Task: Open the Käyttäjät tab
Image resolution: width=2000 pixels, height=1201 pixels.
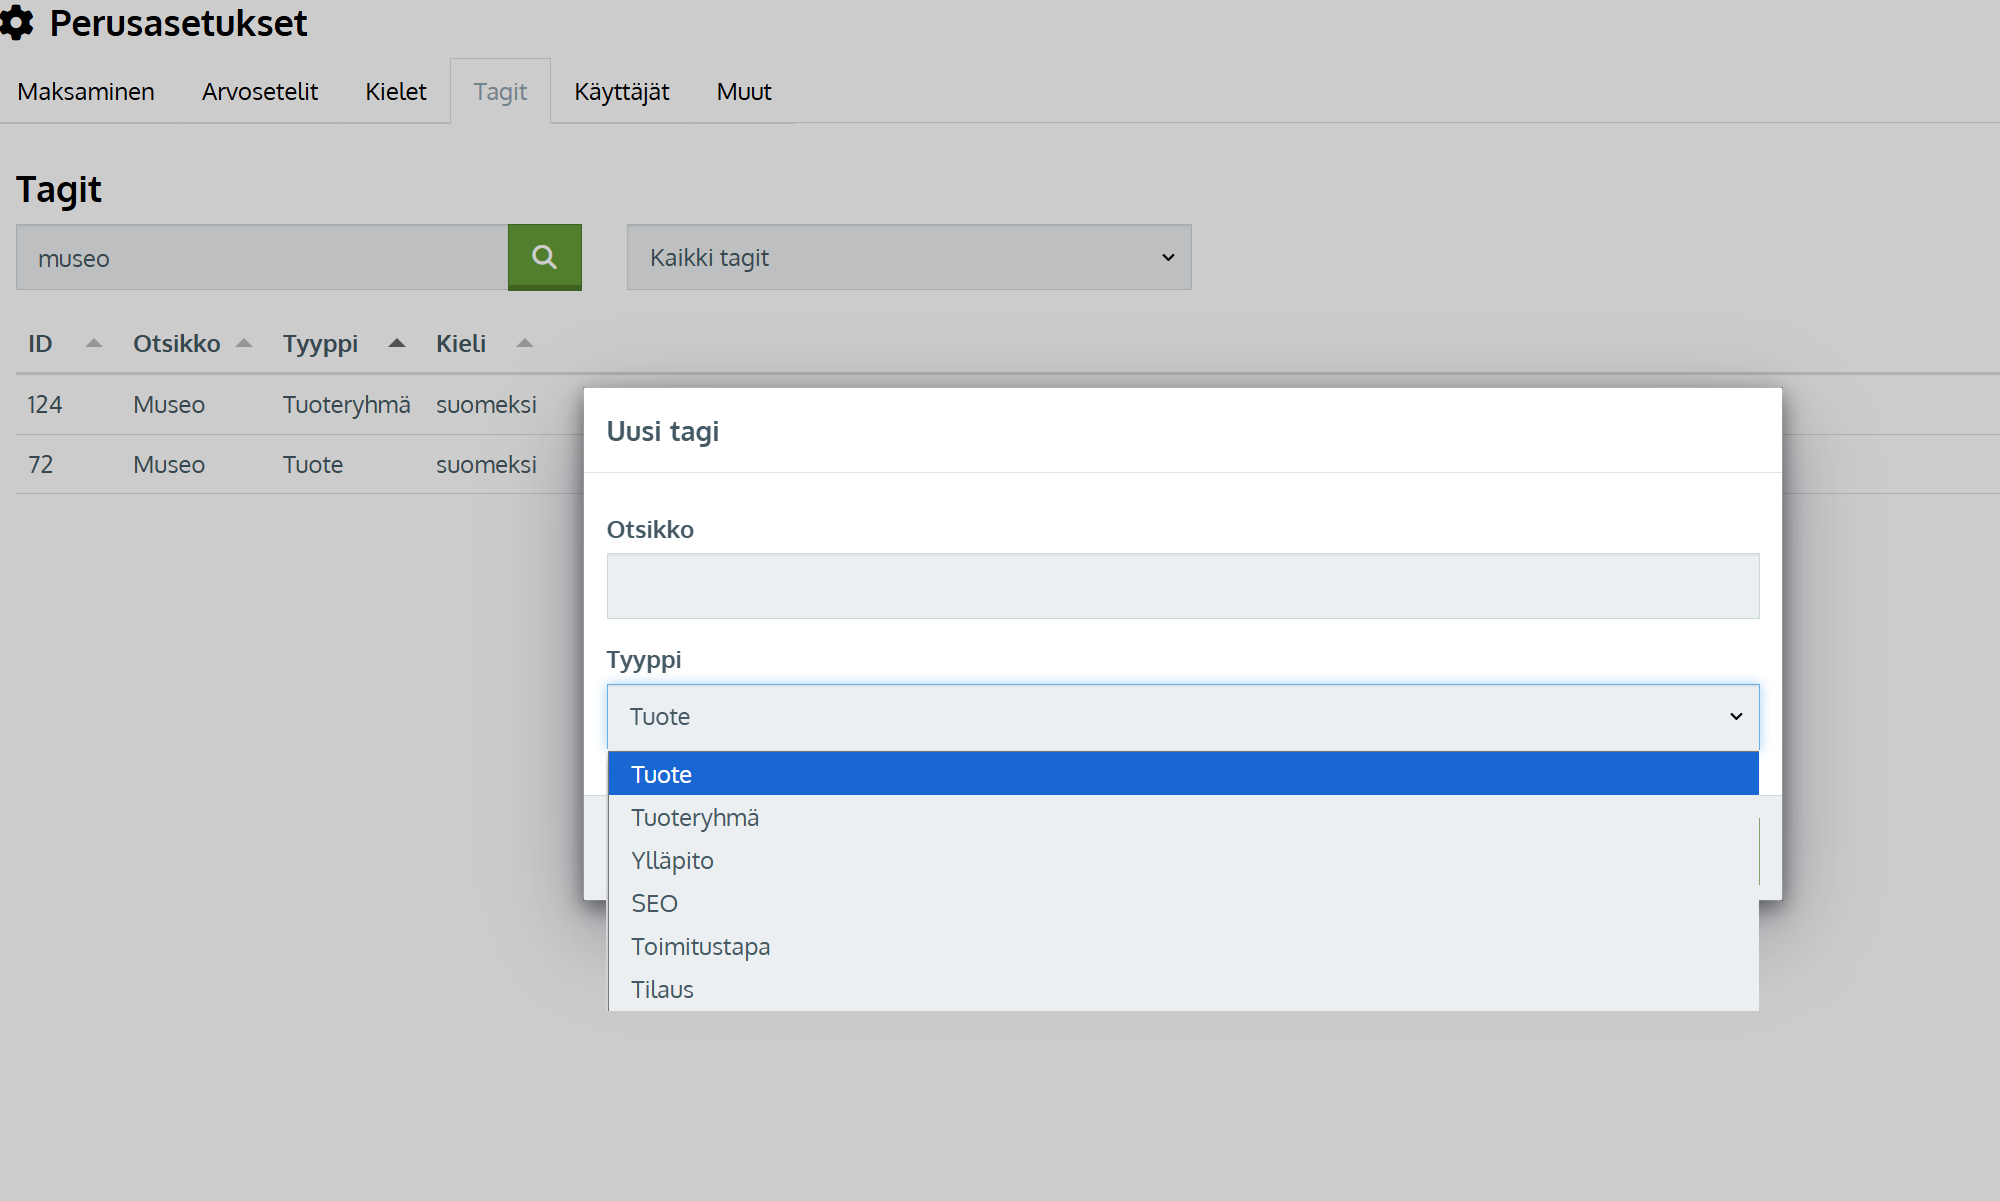Action: pos(622,91)
